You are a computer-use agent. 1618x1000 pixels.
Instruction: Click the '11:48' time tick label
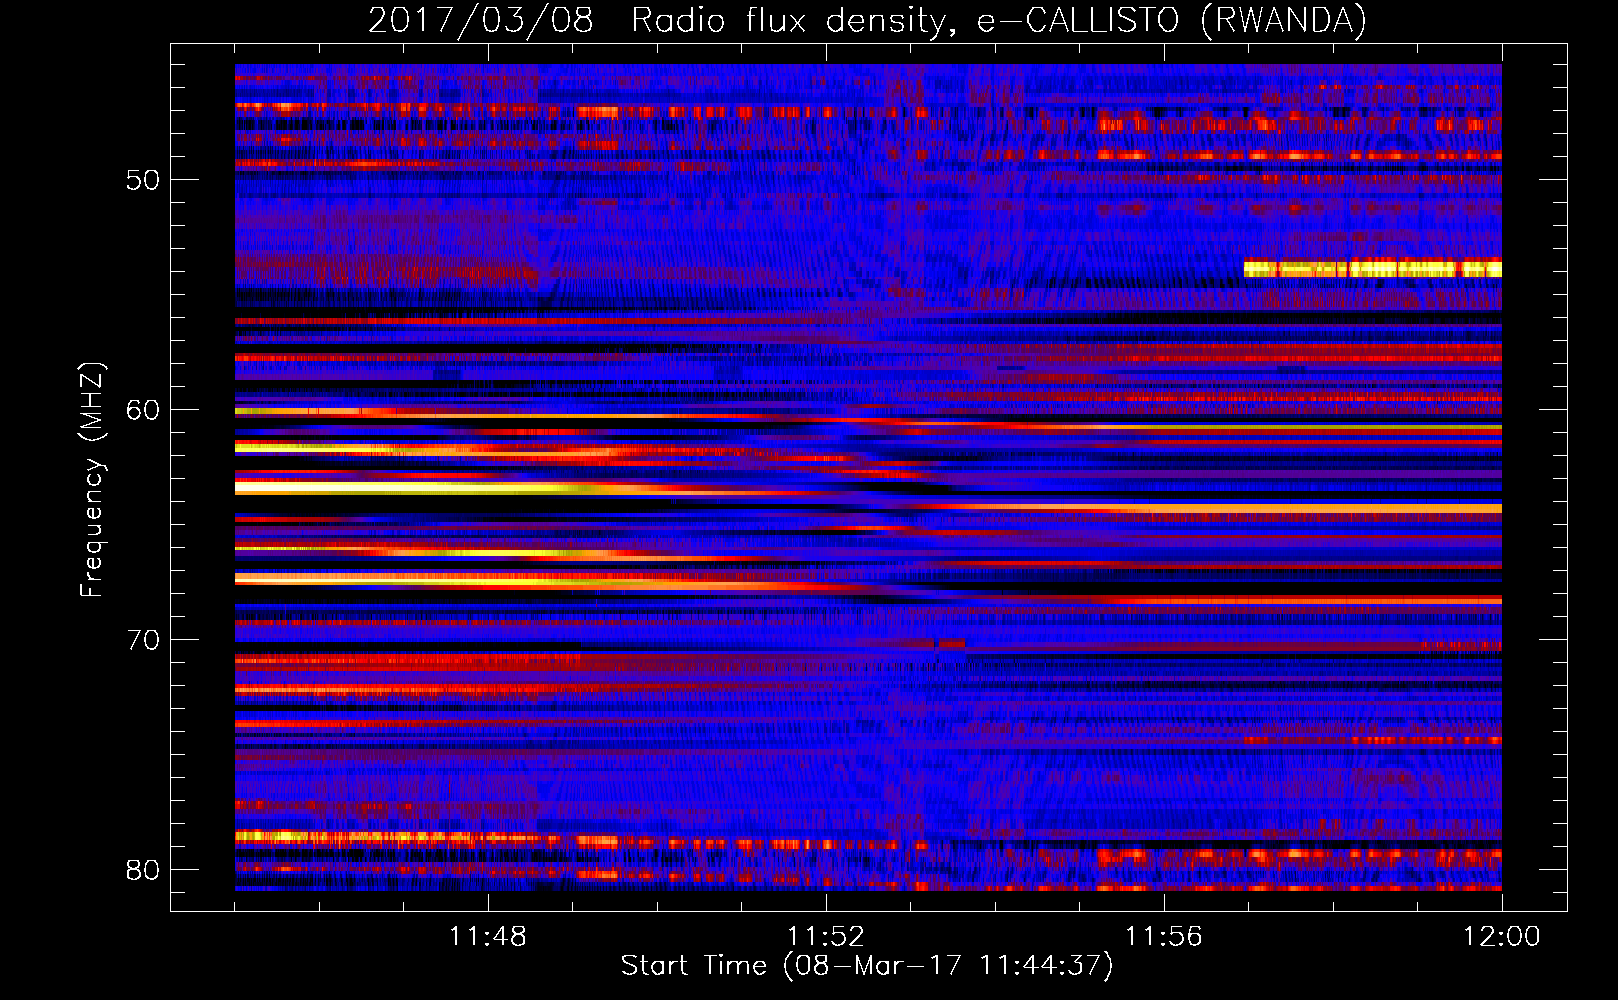[x=488, y=937]
